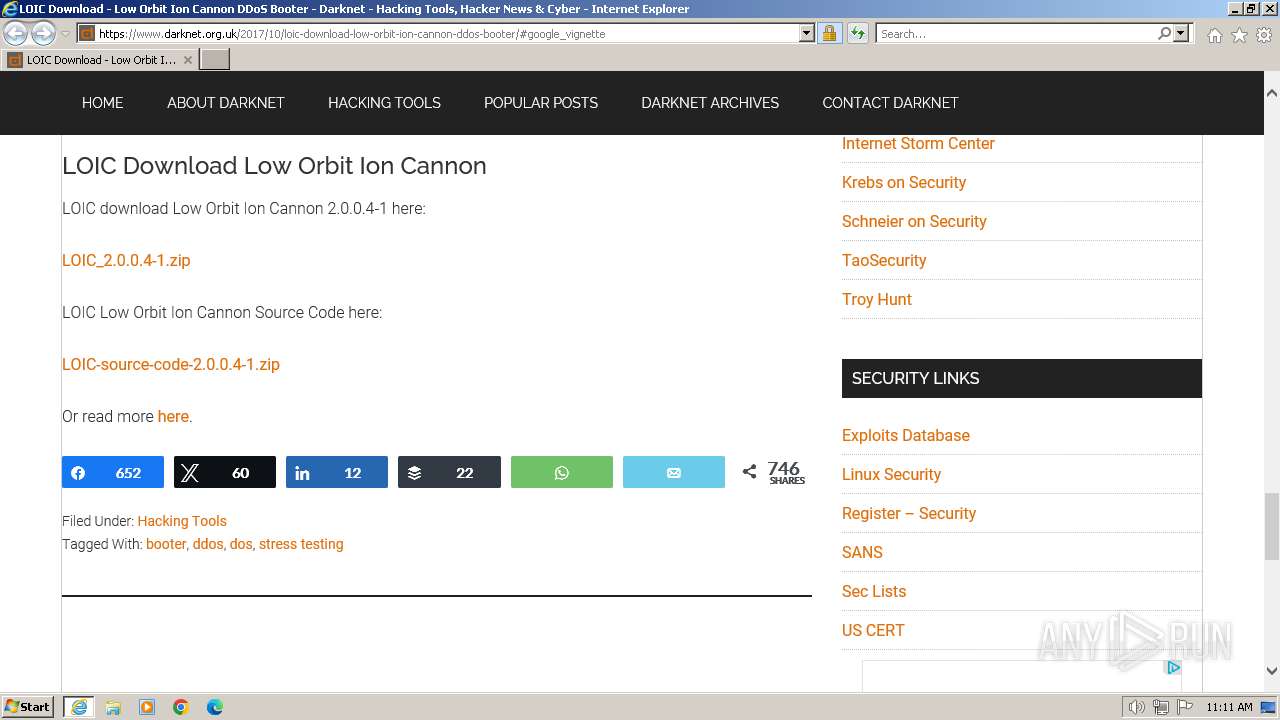
Task: Visit Internet Storm Center link
Action: (x=918, y=143)
